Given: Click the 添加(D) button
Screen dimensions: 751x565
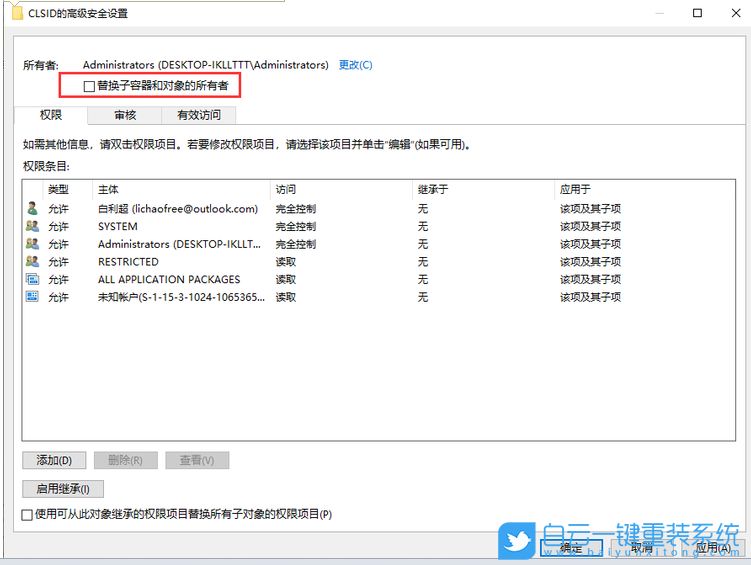Looking at the screenshot, I should (x=54, y=460).
